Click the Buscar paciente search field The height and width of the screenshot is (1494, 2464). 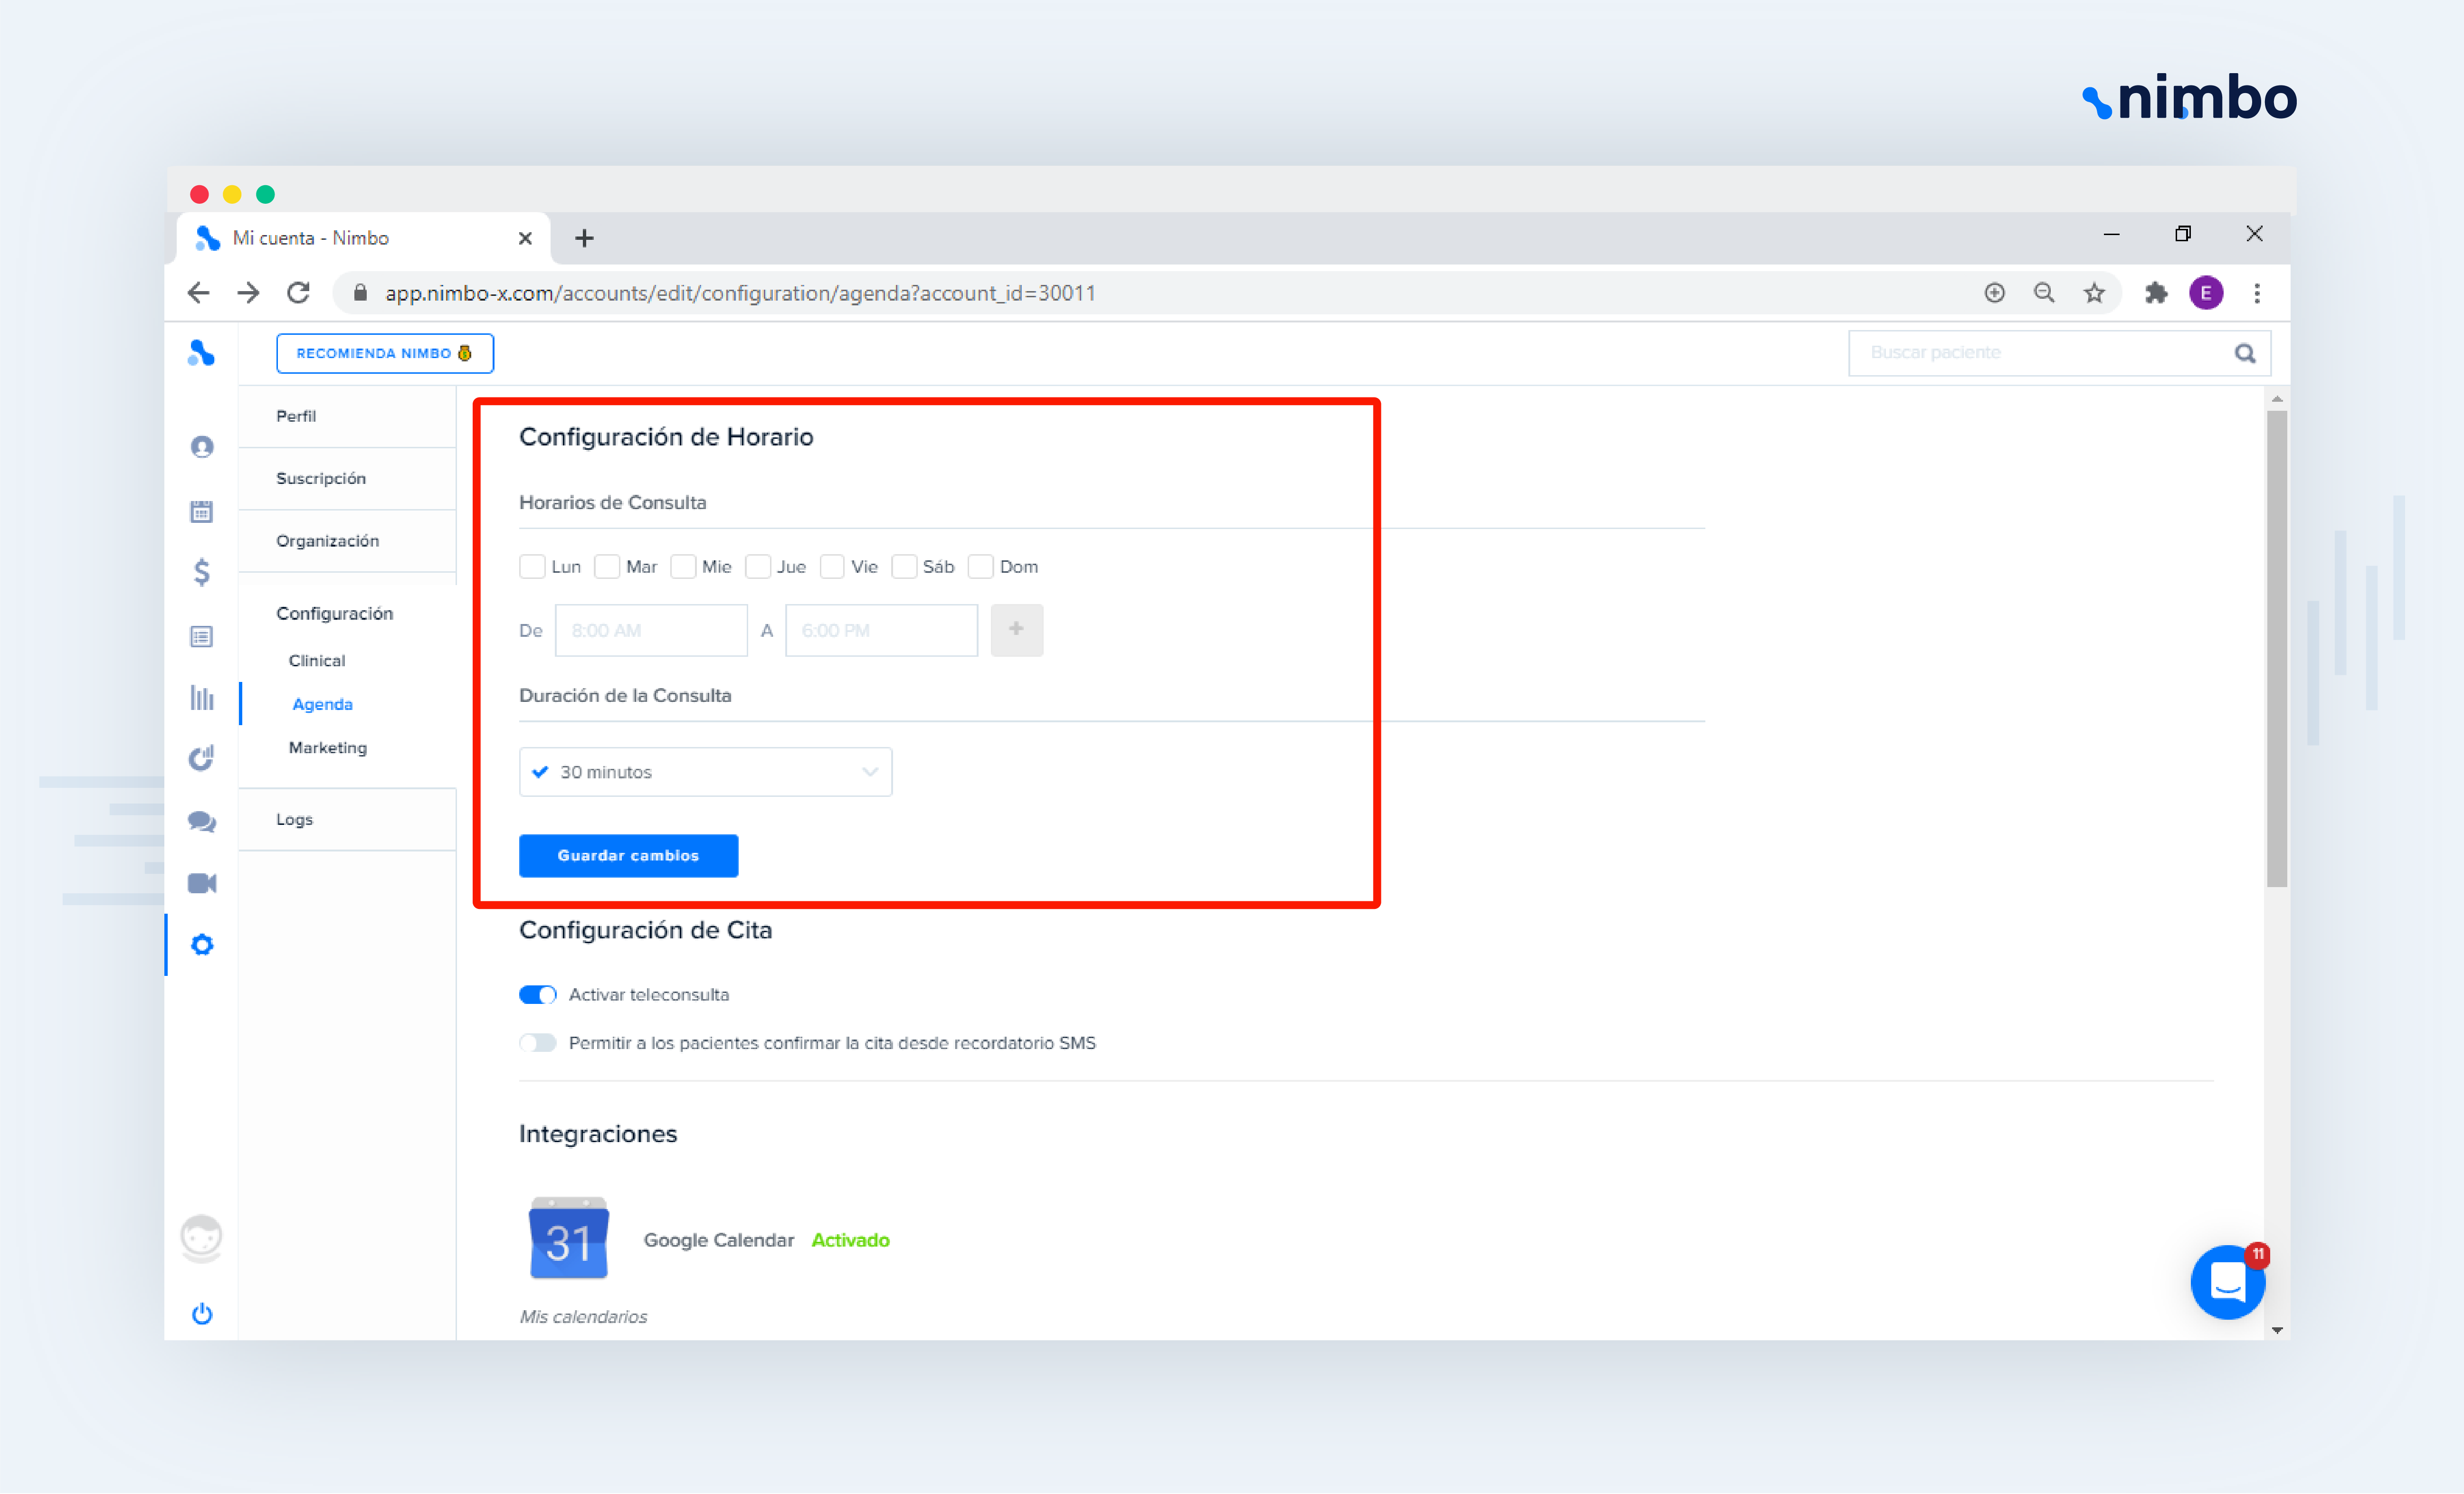2040,353
